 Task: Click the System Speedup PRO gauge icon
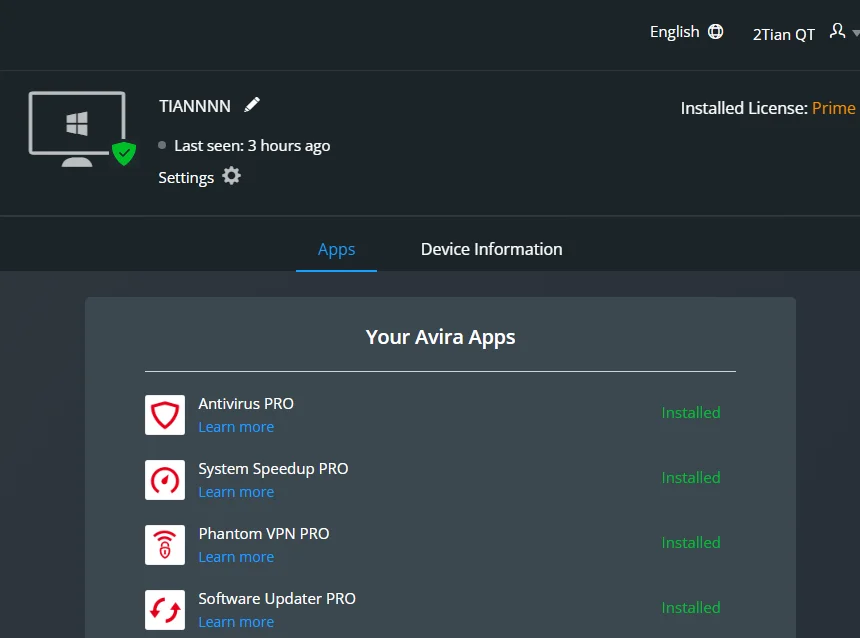point(165,480)
